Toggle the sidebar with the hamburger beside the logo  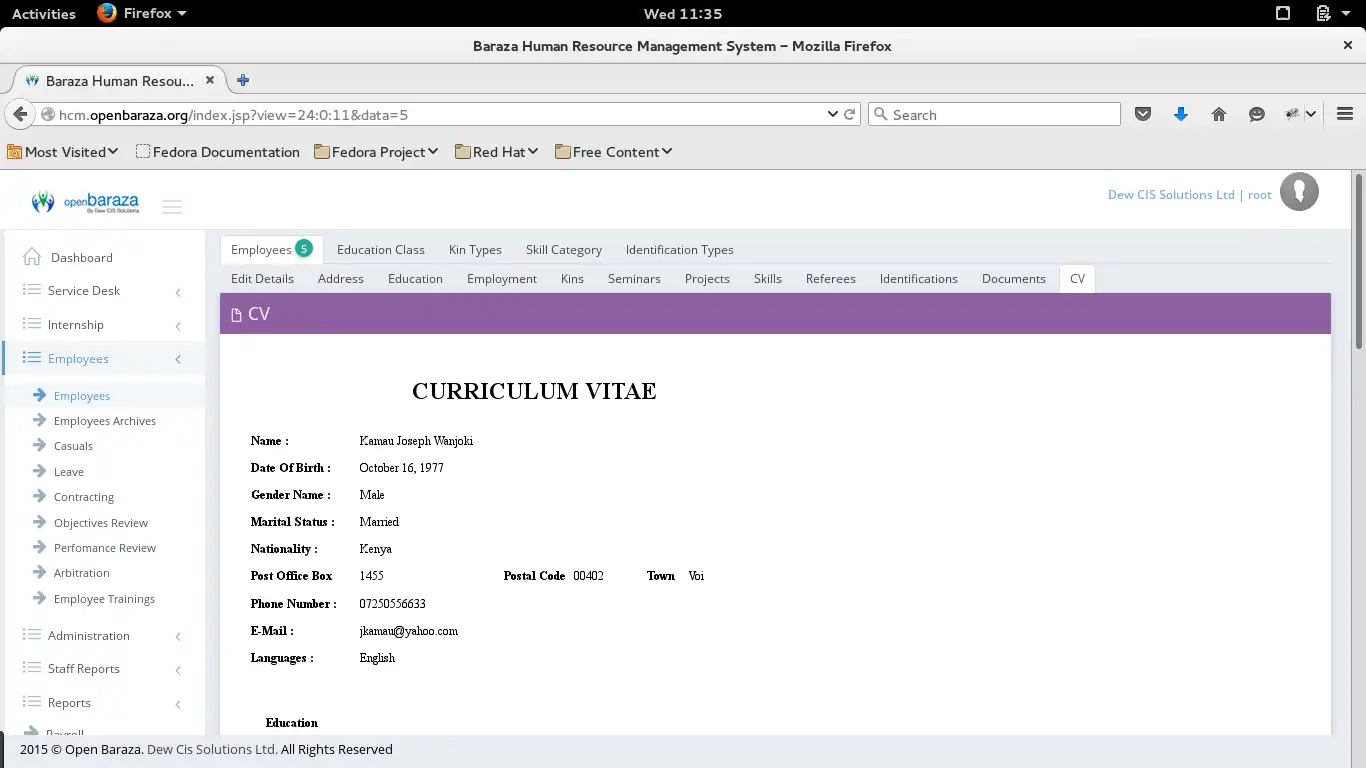tap(172, 206)
